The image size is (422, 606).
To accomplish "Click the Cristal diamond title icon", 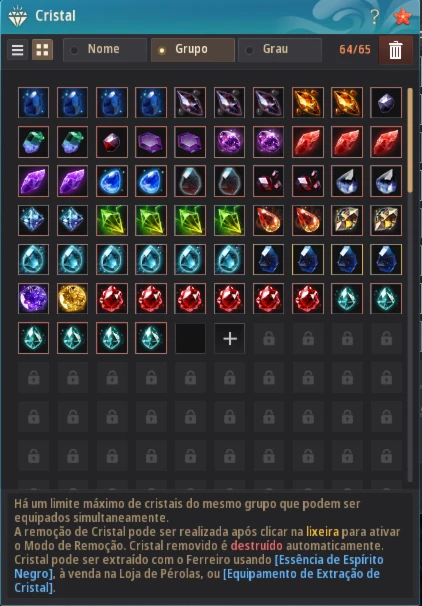I will coord(18,17).
